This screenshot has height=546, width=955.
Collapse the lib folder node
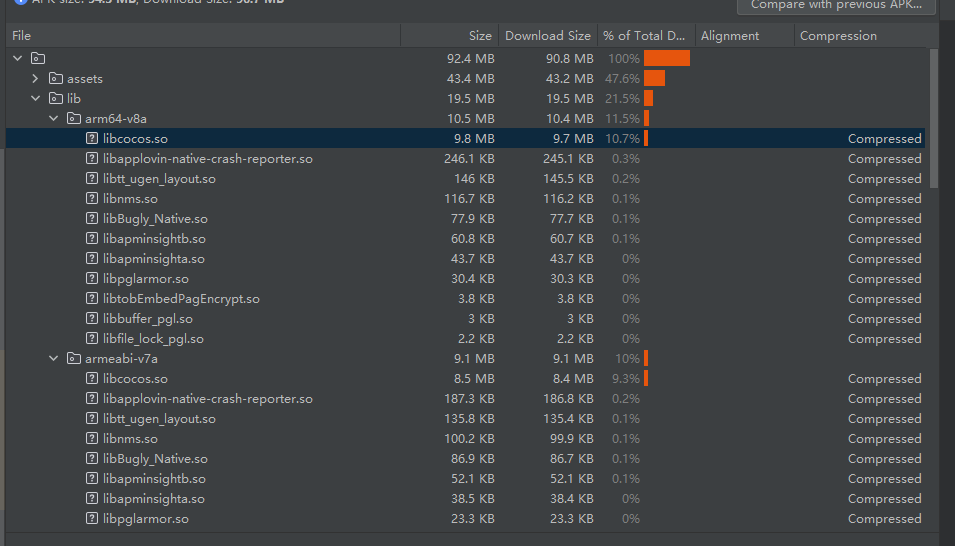[36, 99]
